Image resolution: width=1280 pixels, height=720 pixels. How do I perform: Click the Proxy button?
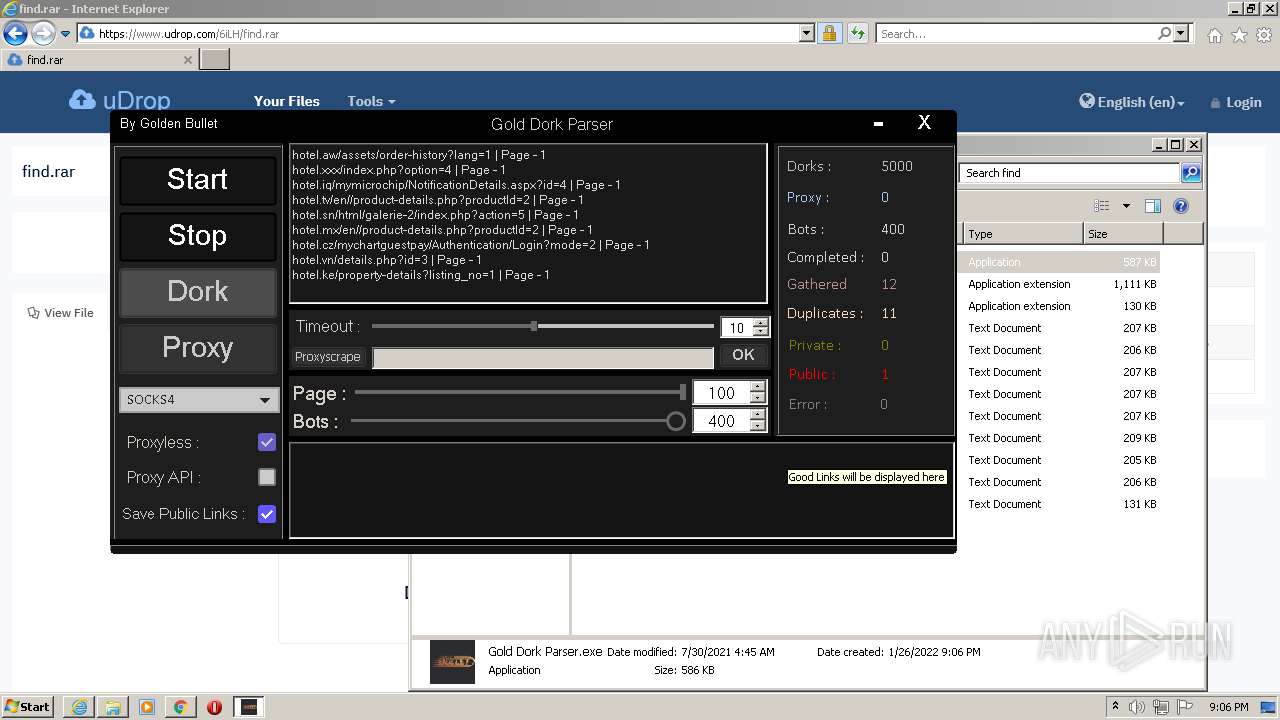point(197,348)
